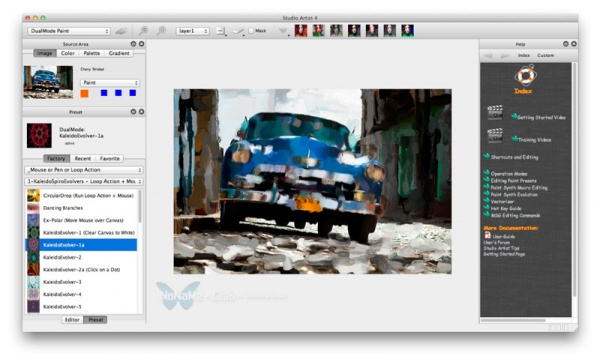
Task: Click the green arrow icon beside Shortcuts and Editing
Action: pos(486,156)
